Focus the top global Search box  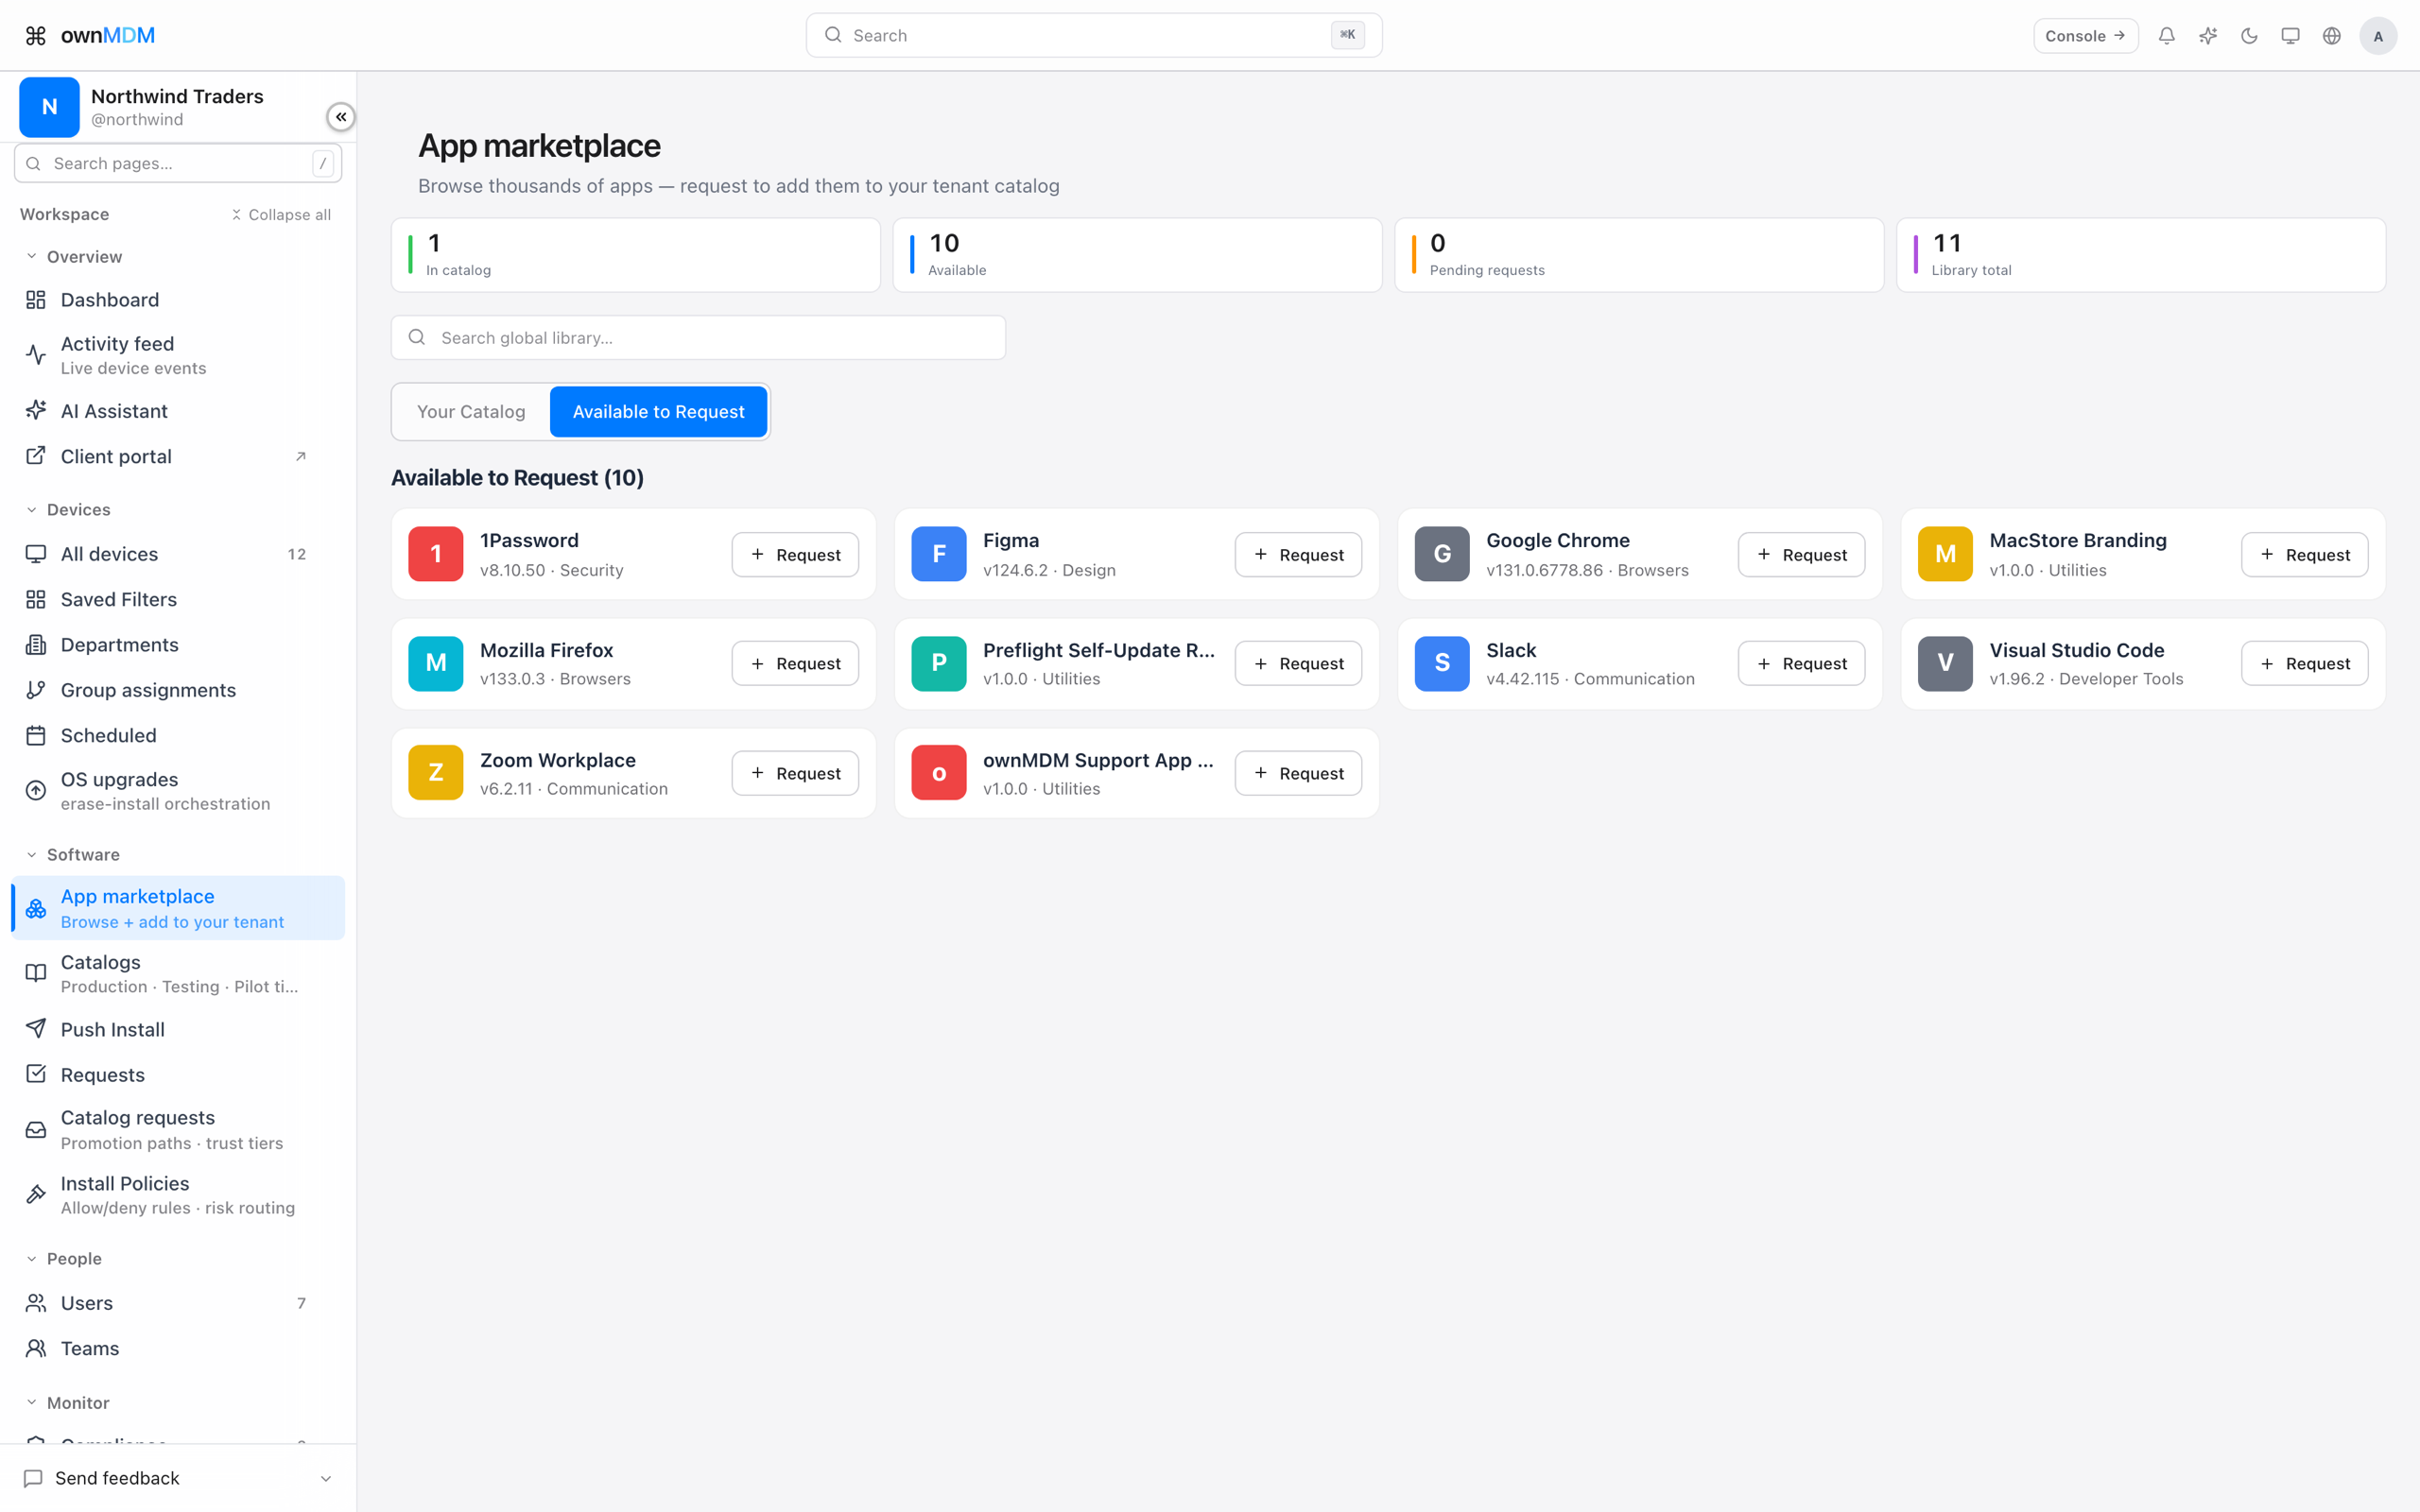[1094, 35]
